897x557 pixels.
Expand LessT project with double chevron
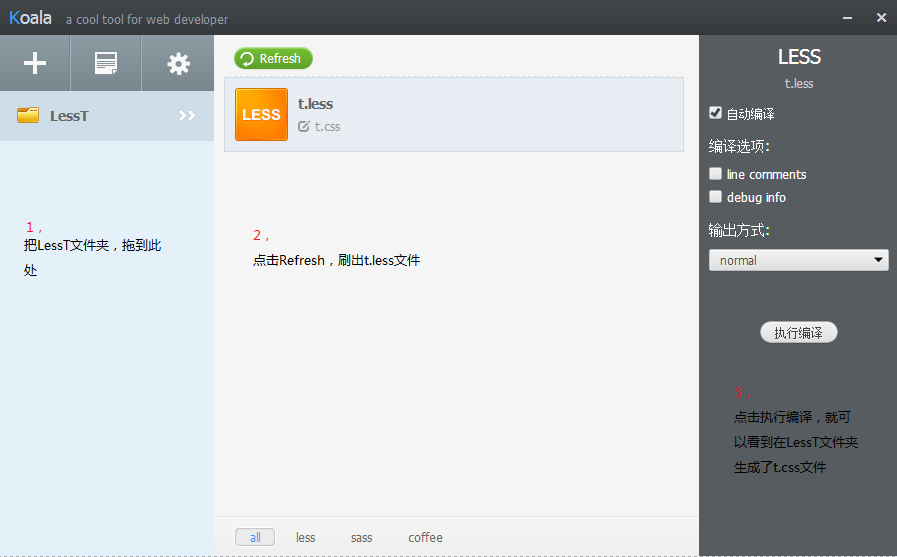[187, 116]
